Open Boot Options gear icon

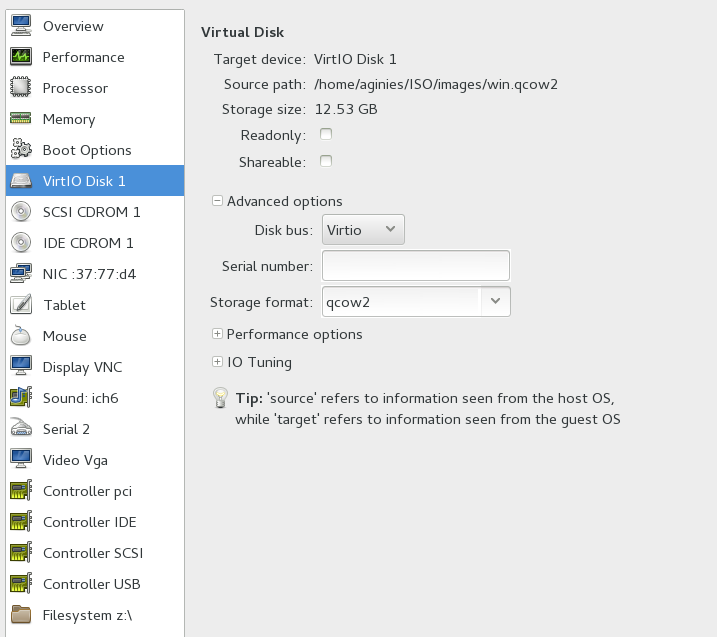point(21,150)
